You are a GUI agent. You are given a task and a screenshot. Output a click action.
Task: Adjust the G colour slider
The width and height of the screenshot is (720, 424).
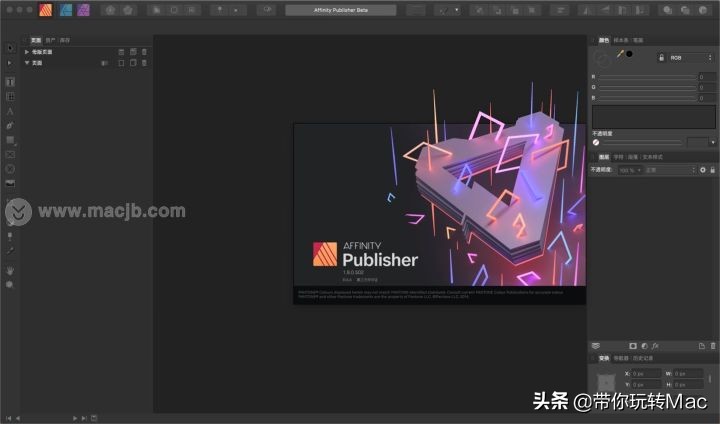(x=647, y=87)
